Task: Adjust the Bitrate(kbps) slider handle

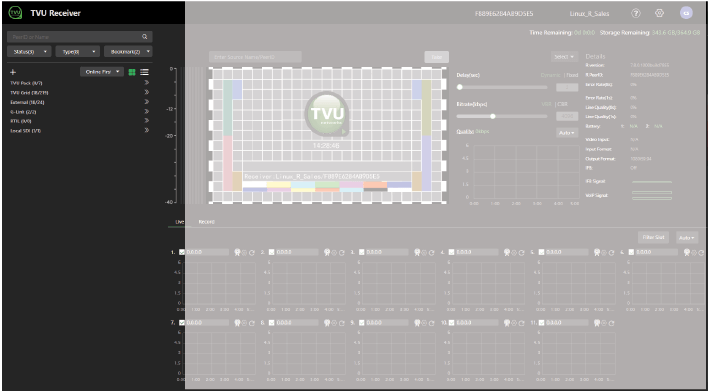Action: point(493,116)
